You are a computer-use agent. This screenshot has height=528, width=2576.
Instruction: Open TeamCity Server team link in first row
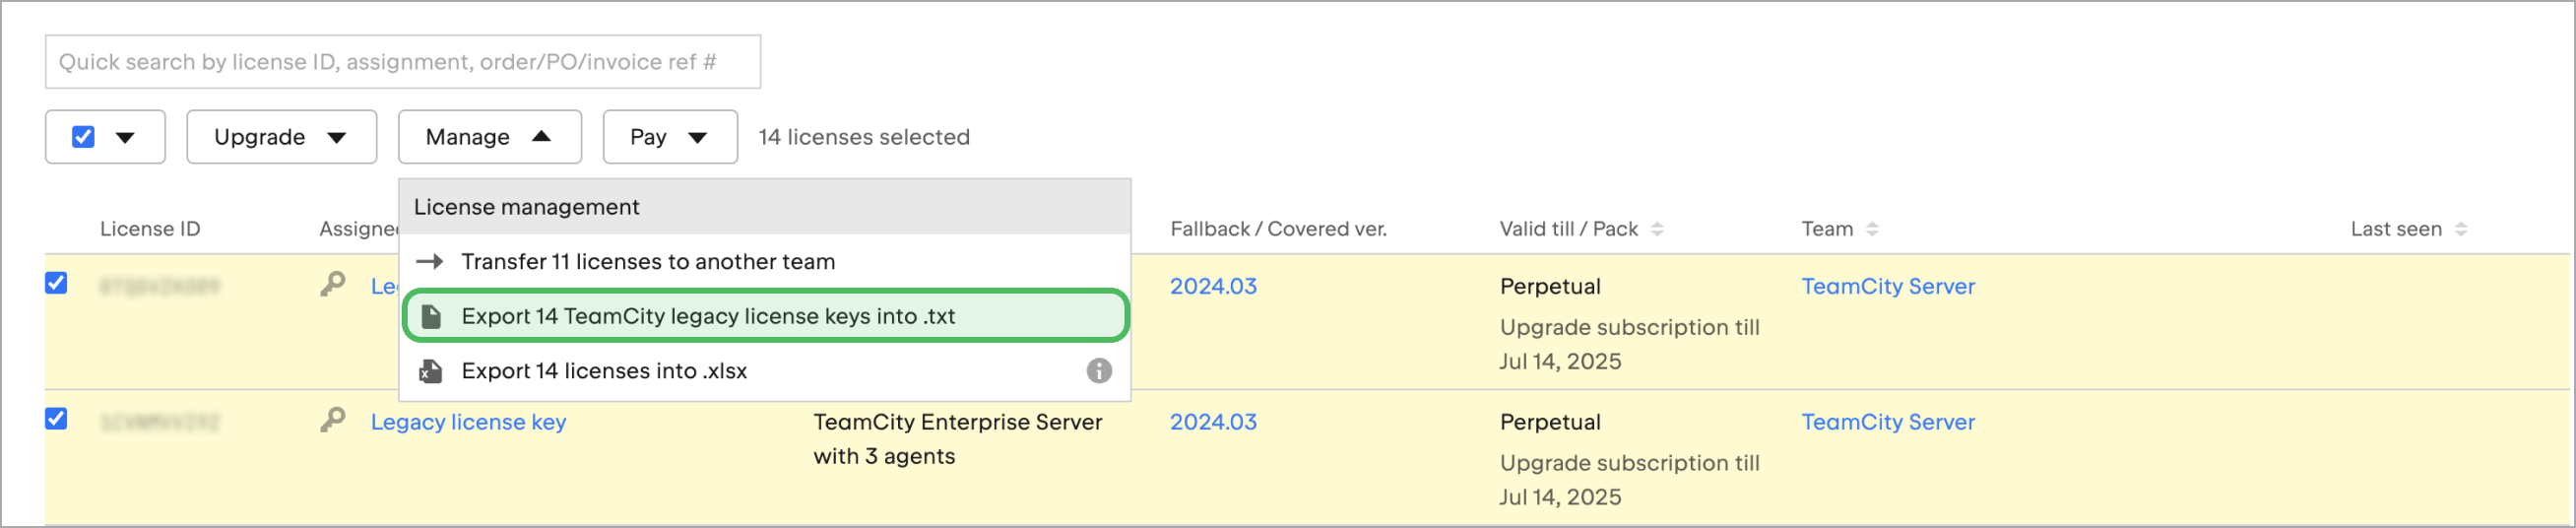(x=1888, y=286)
